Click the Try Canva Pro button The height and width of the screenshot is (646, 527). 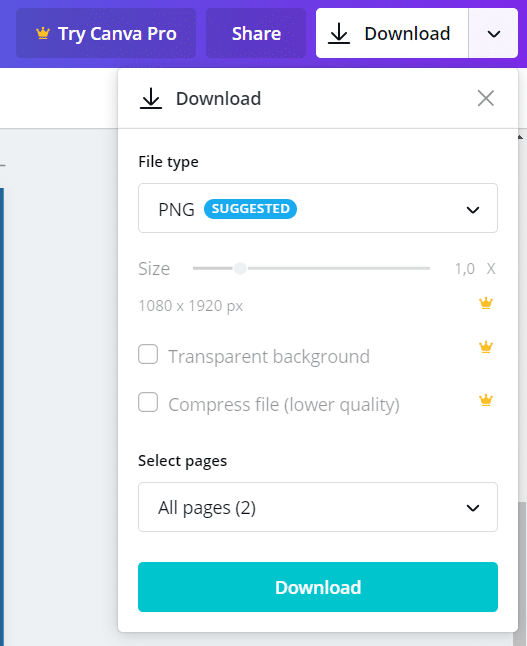click(x=106, y=33)
